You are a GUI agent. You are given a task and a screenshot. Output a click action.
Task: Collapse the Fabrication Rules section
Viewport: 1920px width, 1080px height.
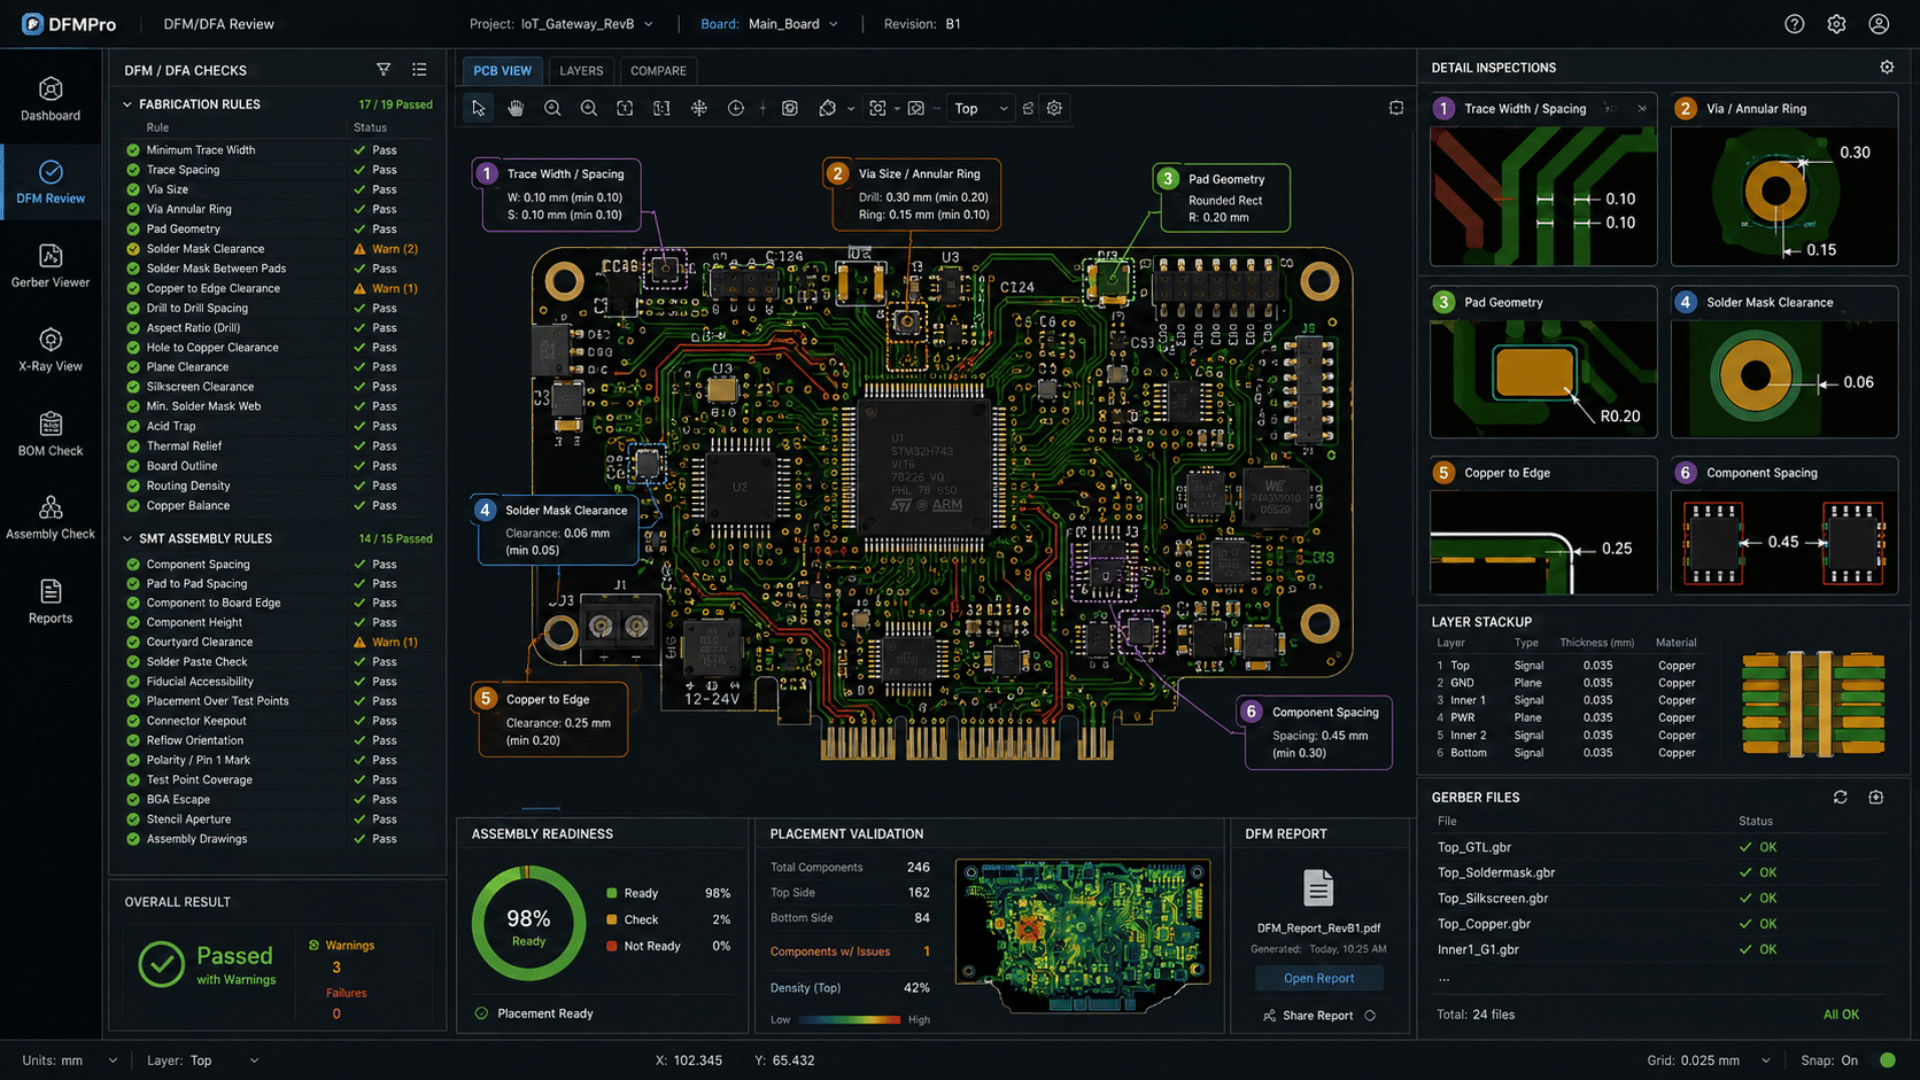(x=127, y=104)
